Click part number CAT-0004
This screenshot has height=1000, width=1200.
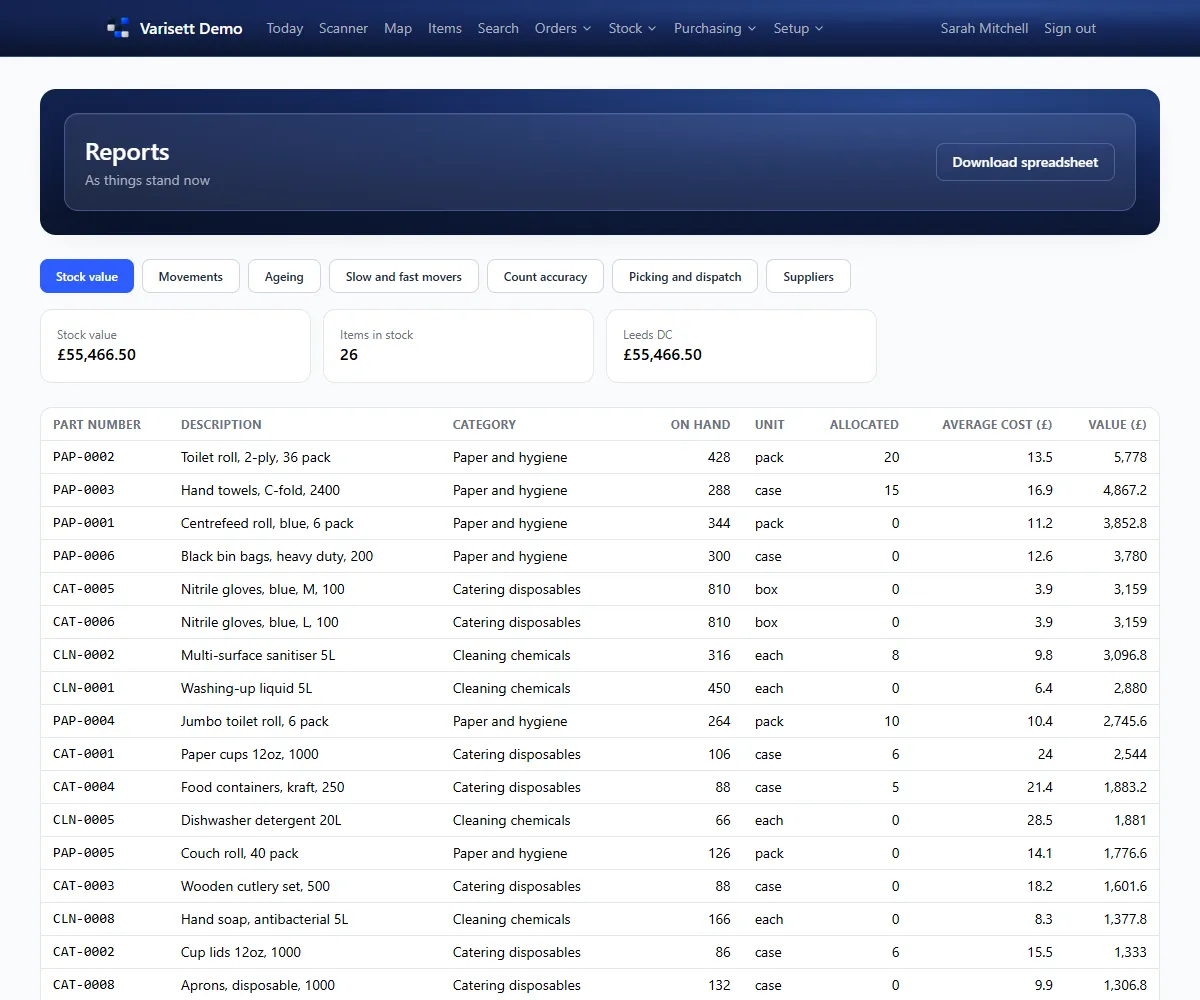(84, 787)
